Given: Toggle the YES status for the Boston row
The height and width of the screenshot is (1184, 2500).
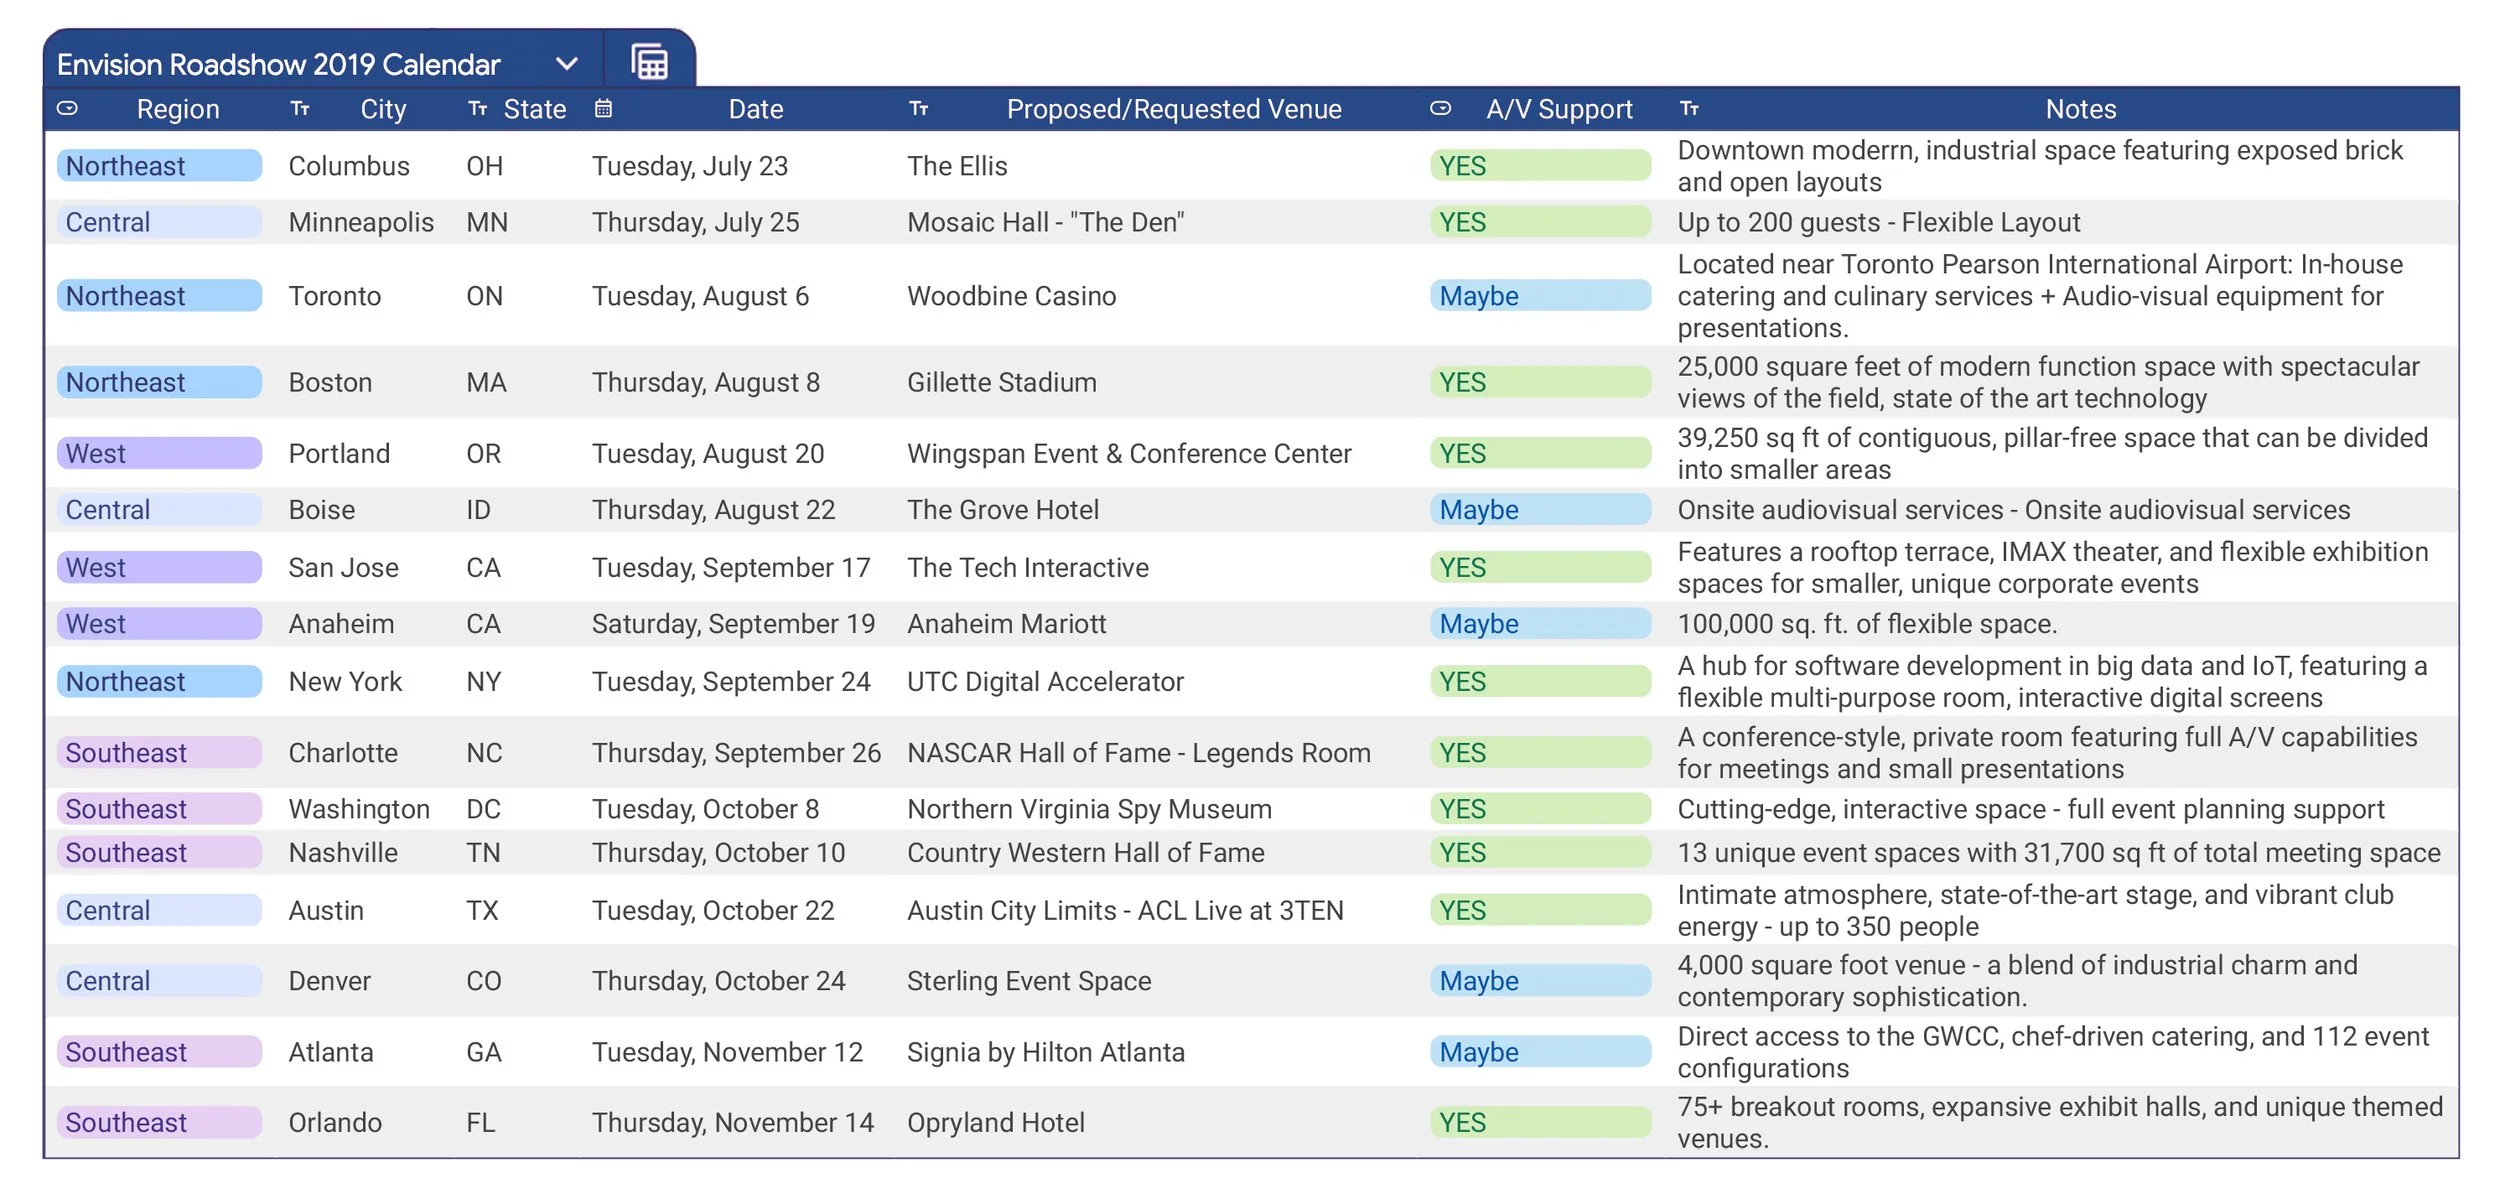Looking at the screenshot, I should (1540, 381).
